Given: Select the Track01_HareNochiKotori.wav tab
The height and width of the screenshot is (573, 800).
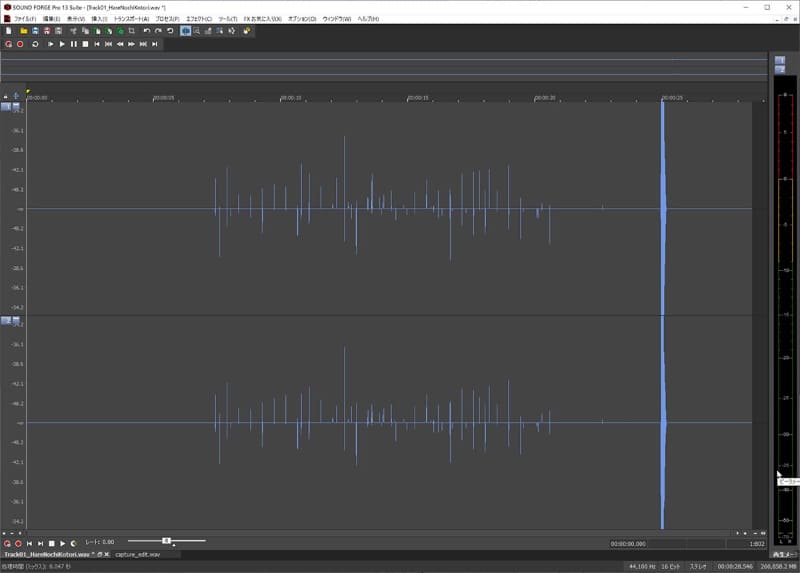Looking at the screenshot, I should [x=49, y=555].
